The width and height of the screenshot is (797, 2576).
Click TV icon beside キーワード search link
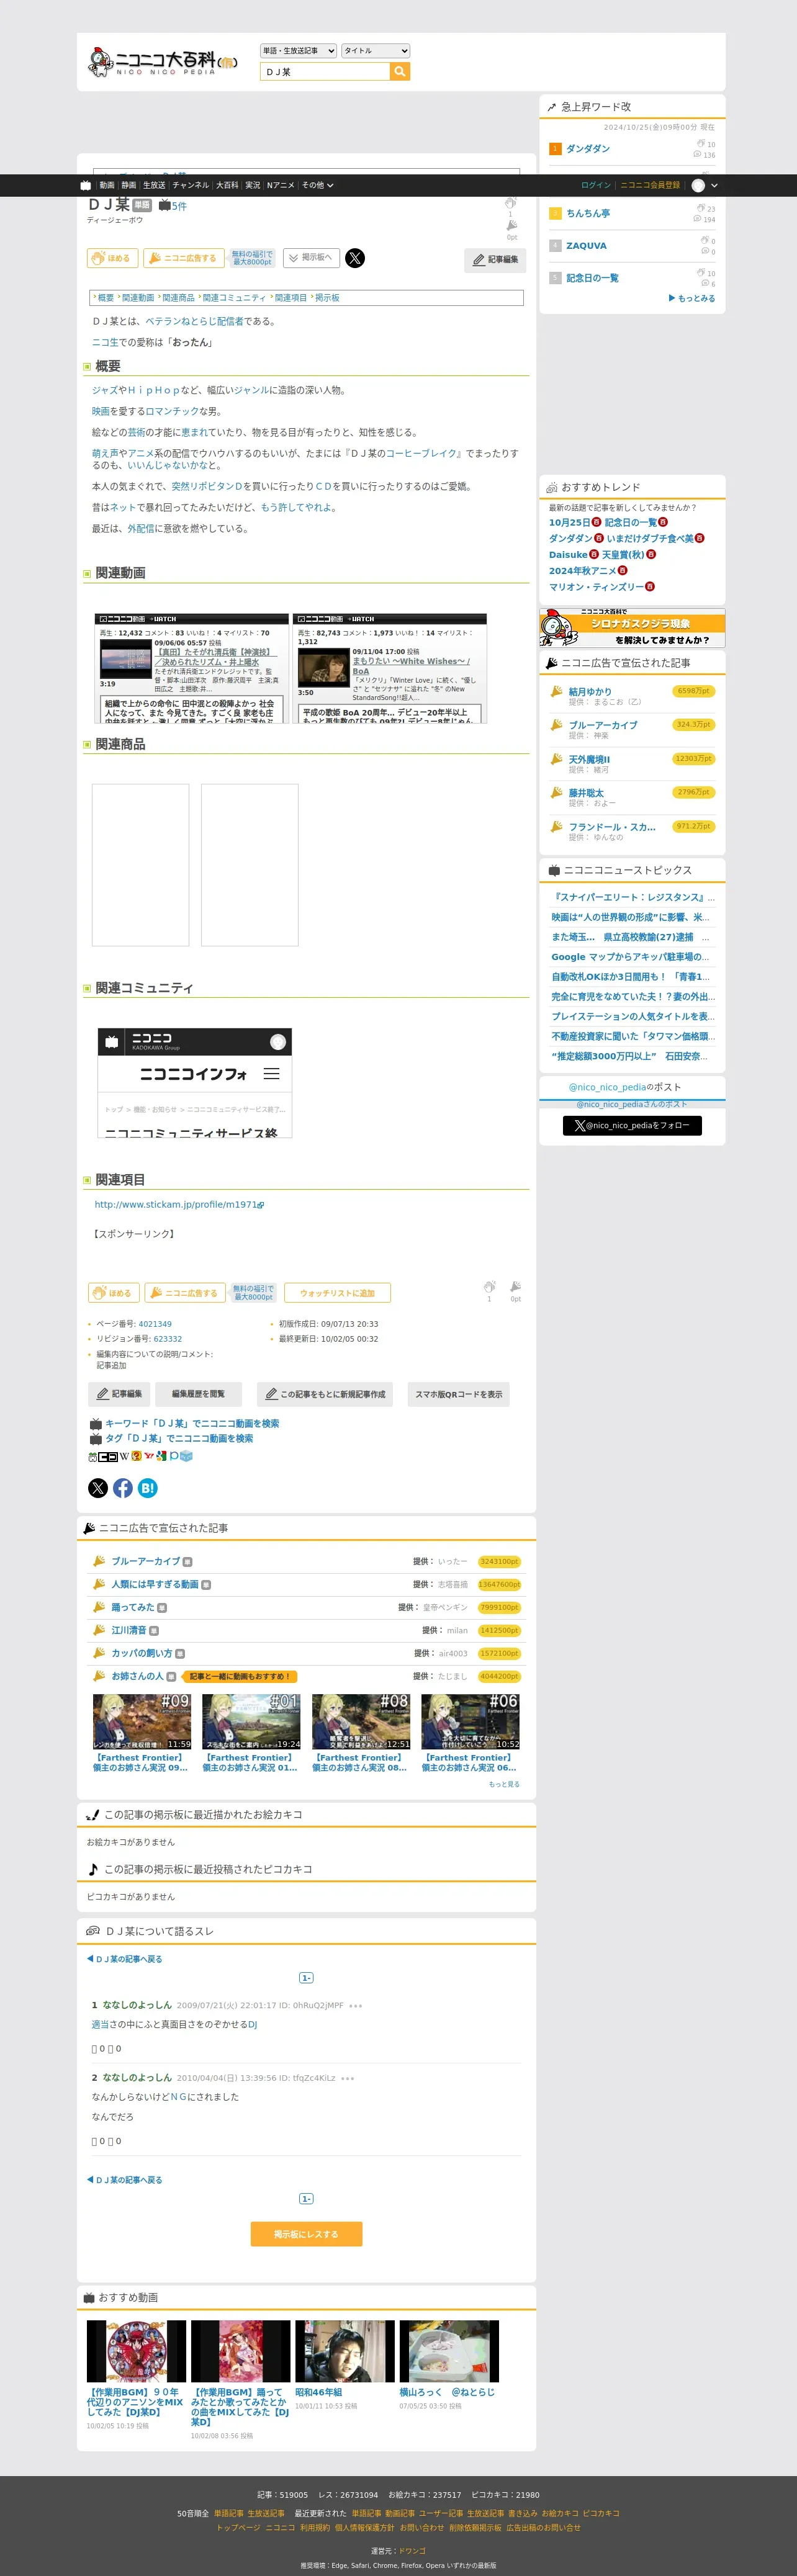pyautogui.click(x=96, y=1423)
